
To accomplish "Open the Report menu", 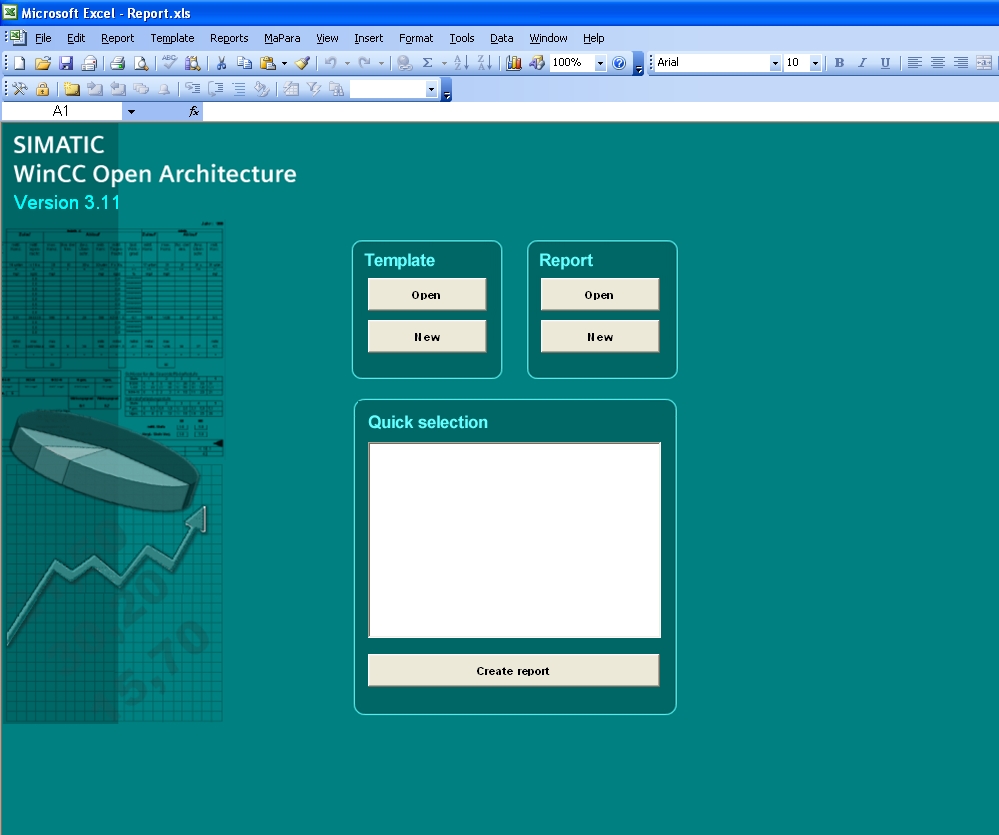I will click(117, 38).
